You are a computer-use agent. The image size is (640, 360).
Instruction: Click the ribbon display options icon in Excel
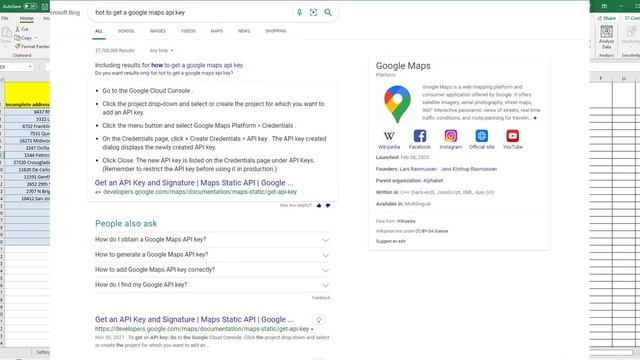tap(604, 6)
